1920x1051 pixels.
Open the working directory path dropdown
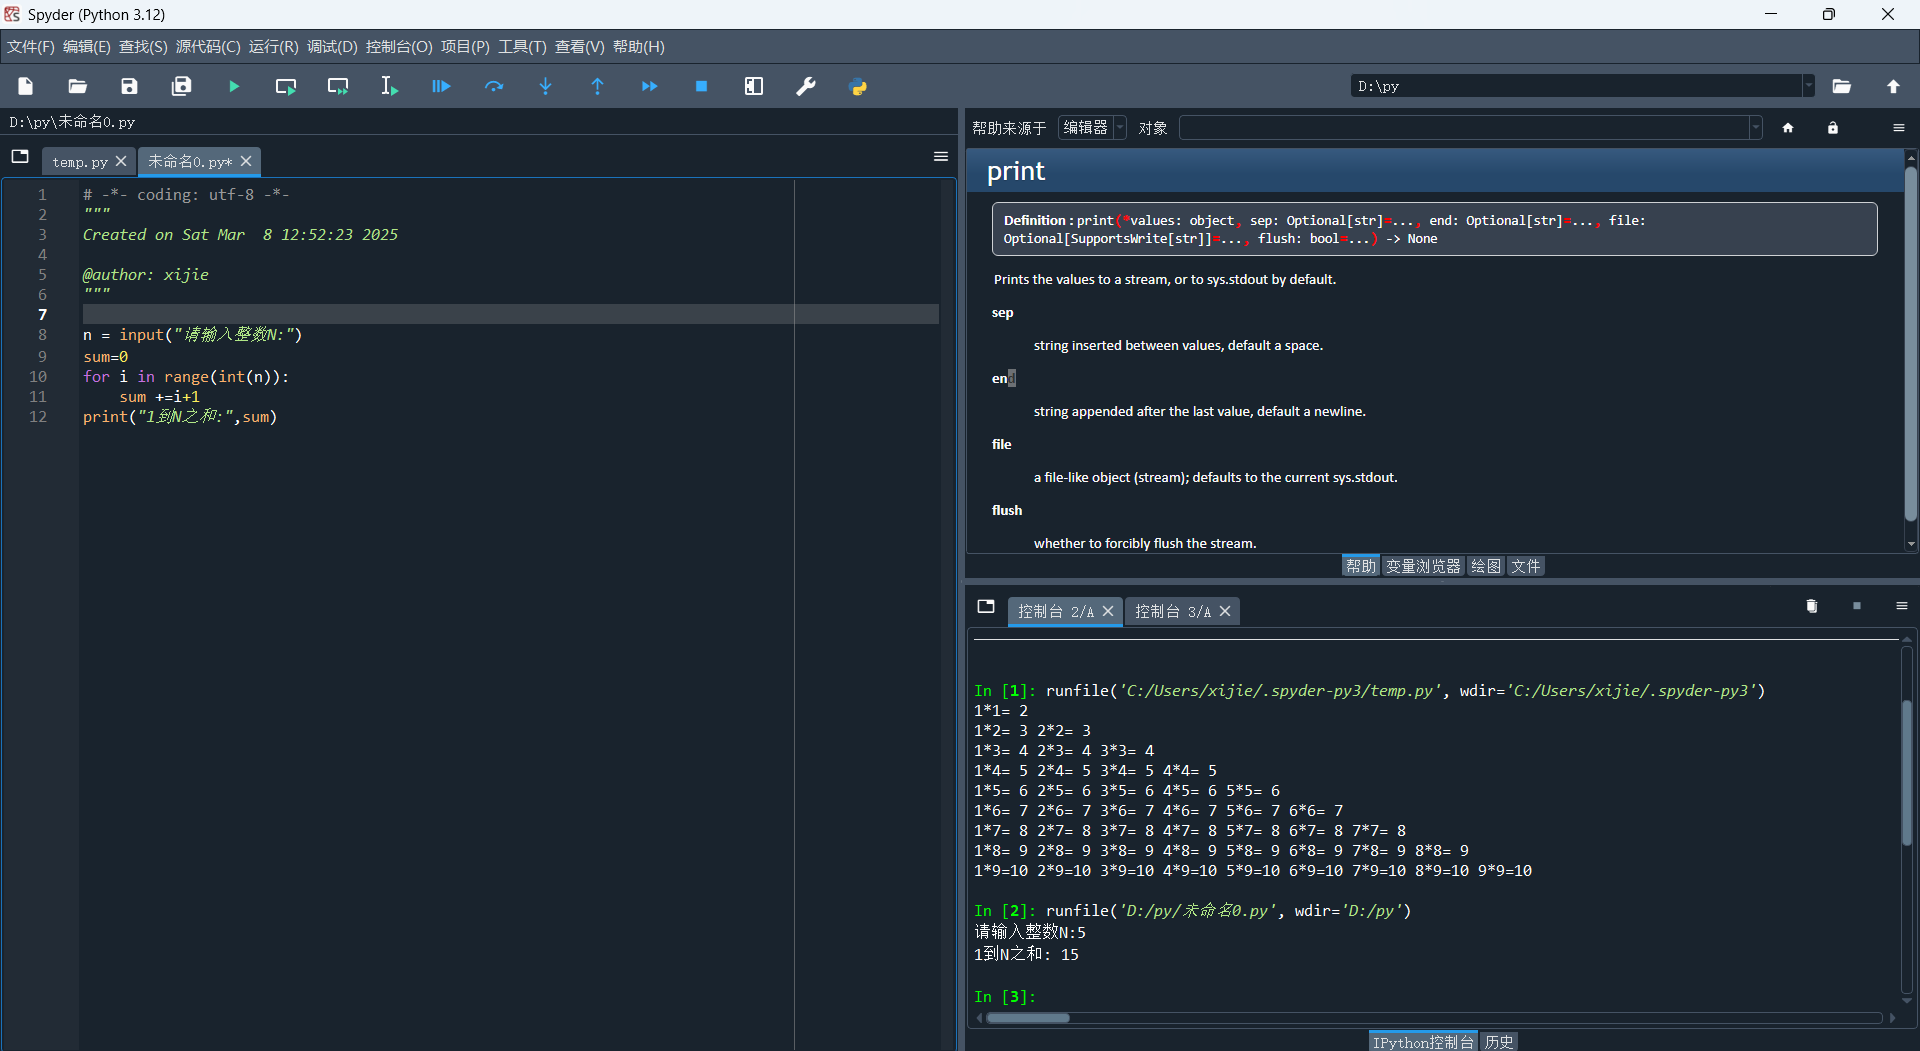click(1808, 87)
